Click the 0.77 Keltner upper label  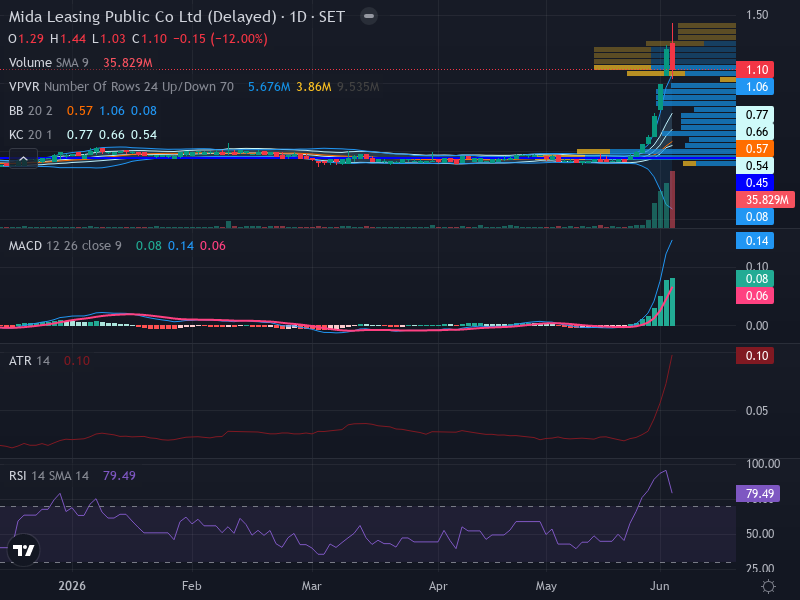pyautogui.click(x=755, y=114)
